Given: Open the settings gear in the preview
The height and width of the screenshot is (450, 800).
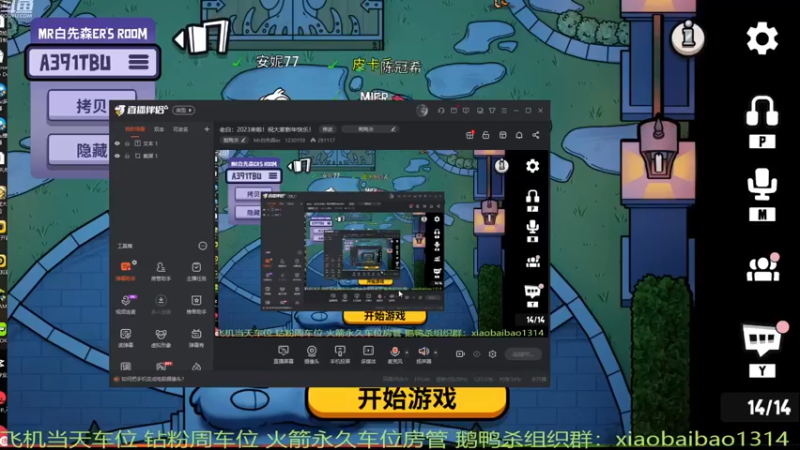Looking at the screenshot, I should pos(532,166).
